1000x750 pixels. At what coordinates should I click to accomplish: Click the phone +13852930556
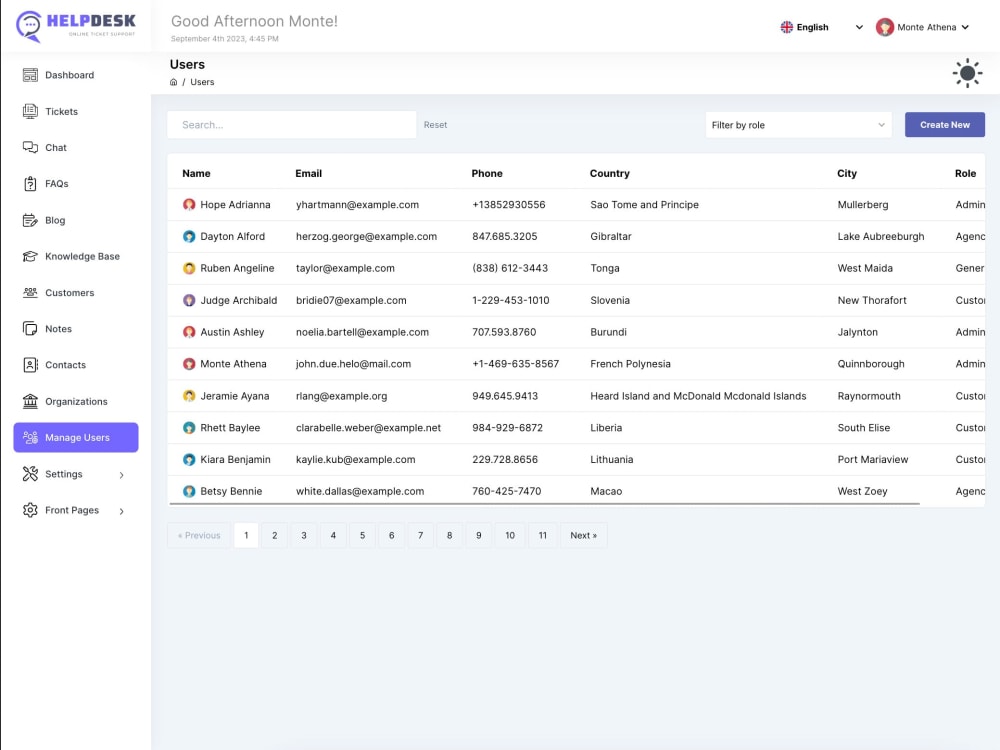point(508,204)
